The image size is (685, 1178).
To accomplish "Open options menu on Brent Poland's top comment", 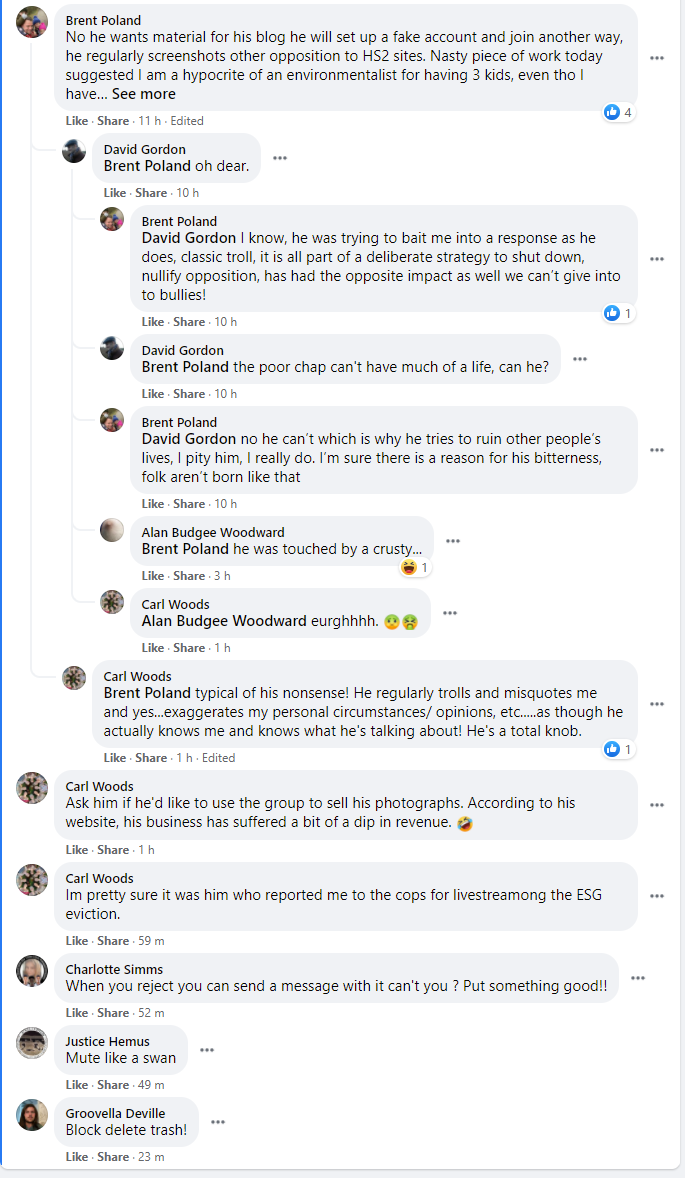I will [657, 58].
